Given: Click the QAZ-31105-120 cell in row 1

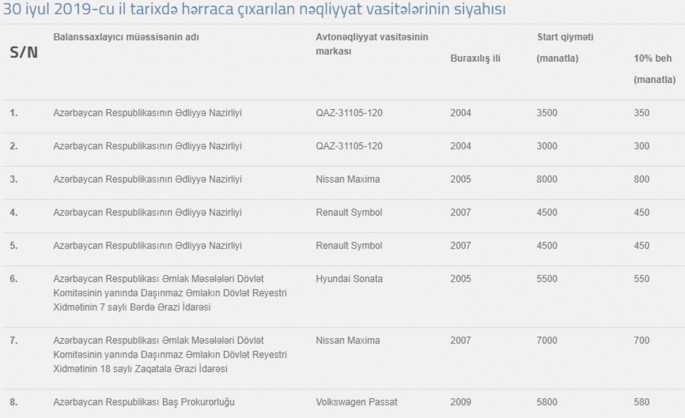Looking at the screenshot, I should click(349, 113).
